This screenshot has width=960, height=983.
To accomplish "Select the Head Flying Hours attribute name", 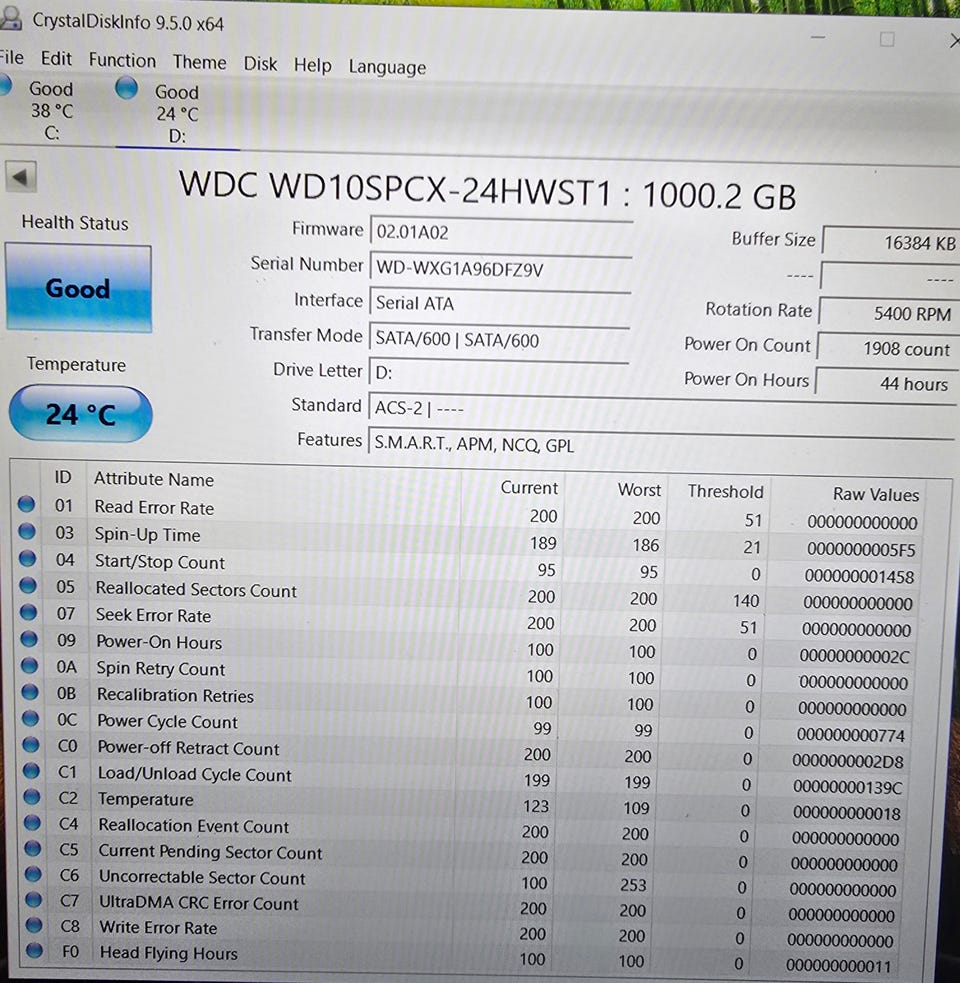I will [x=169, y=953].
